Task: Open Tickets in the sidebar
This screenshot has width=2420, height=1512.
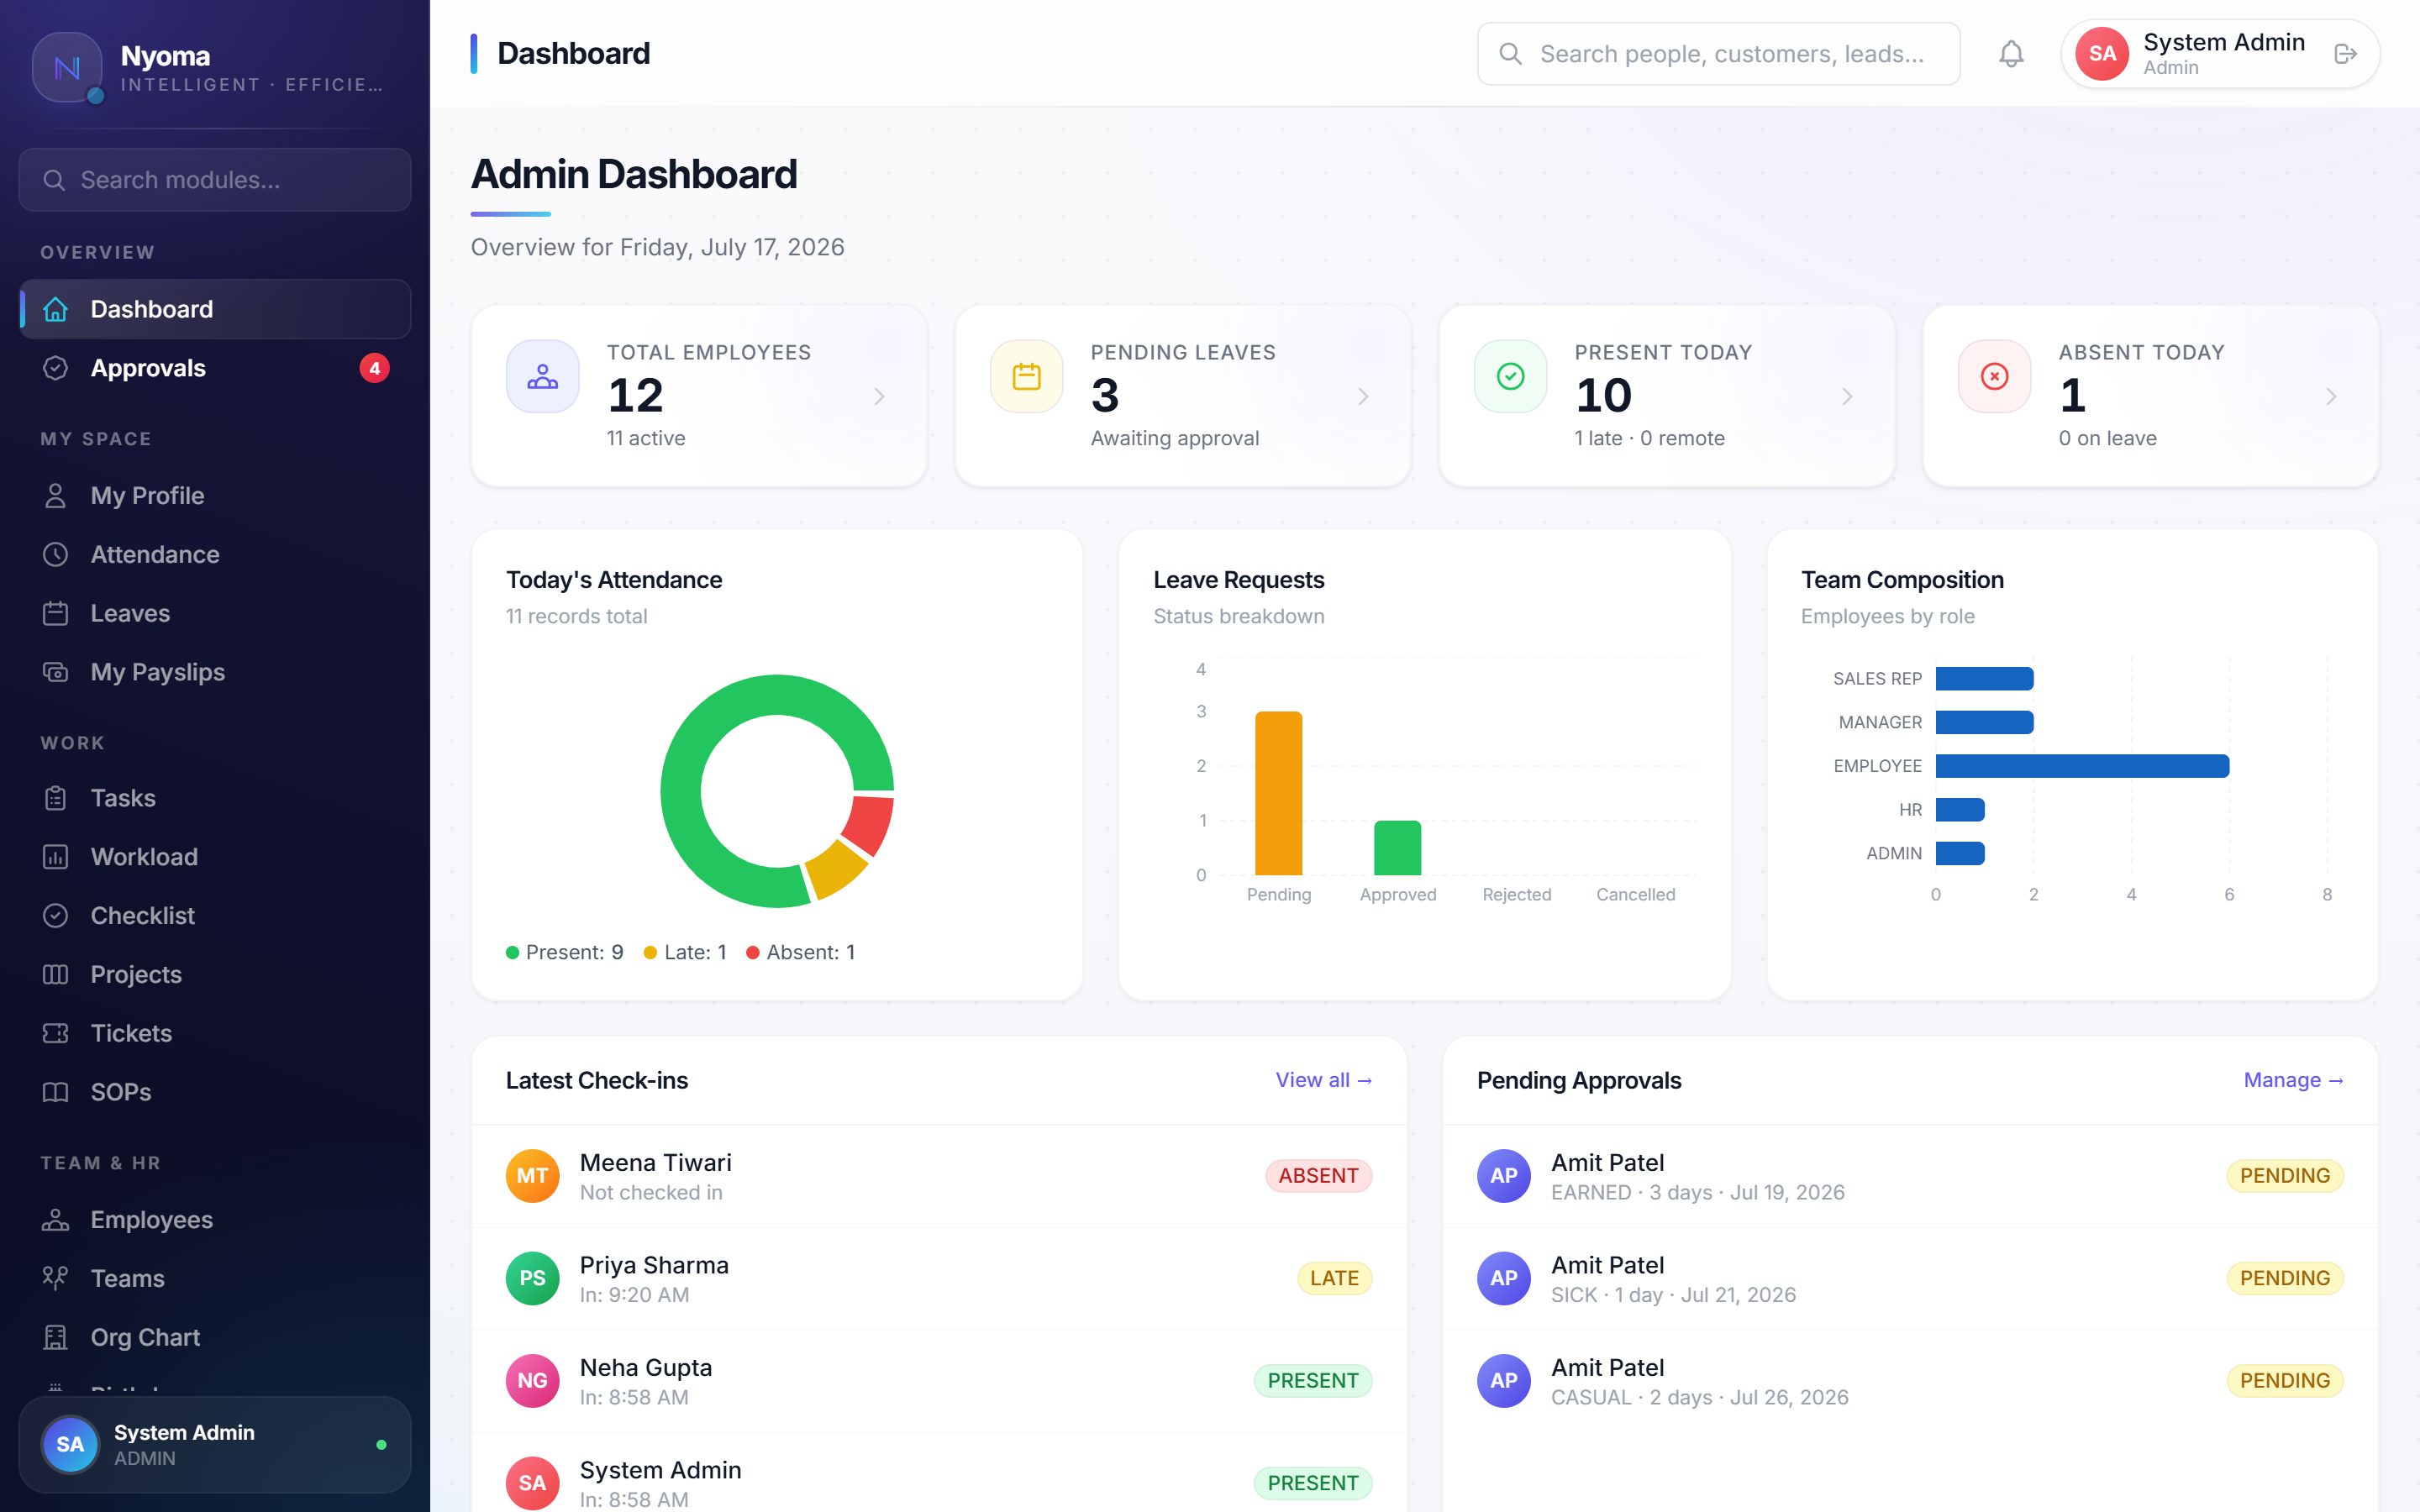Action: click(215, 1033)
